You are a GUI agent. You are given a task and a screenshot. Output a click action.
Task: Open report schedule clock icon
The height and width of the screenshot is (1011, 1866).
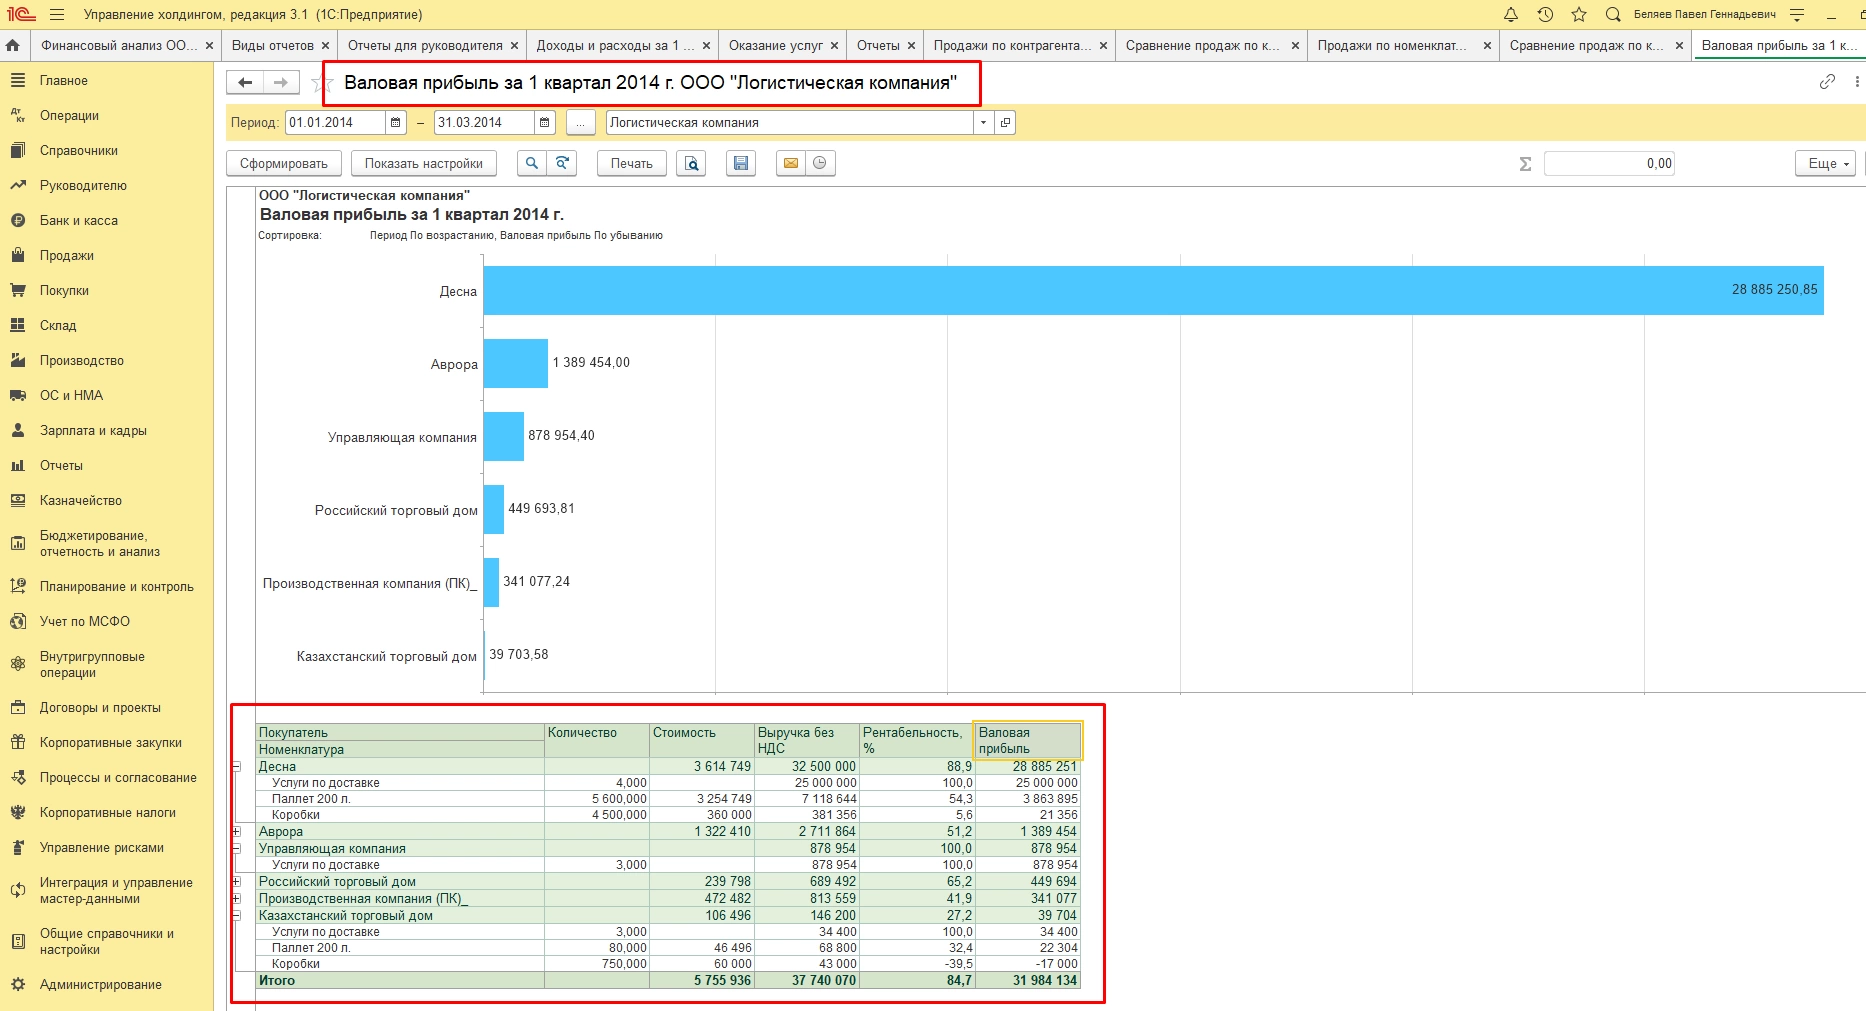point(820,163)
